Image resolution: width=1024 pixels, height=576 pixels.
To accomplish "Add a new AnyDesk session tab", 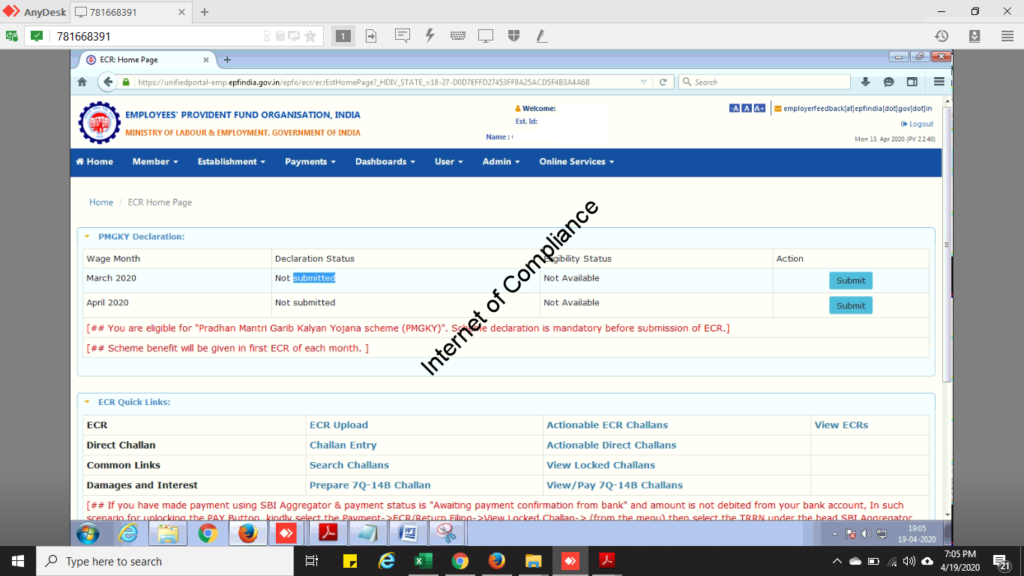I will click(204, 12).
